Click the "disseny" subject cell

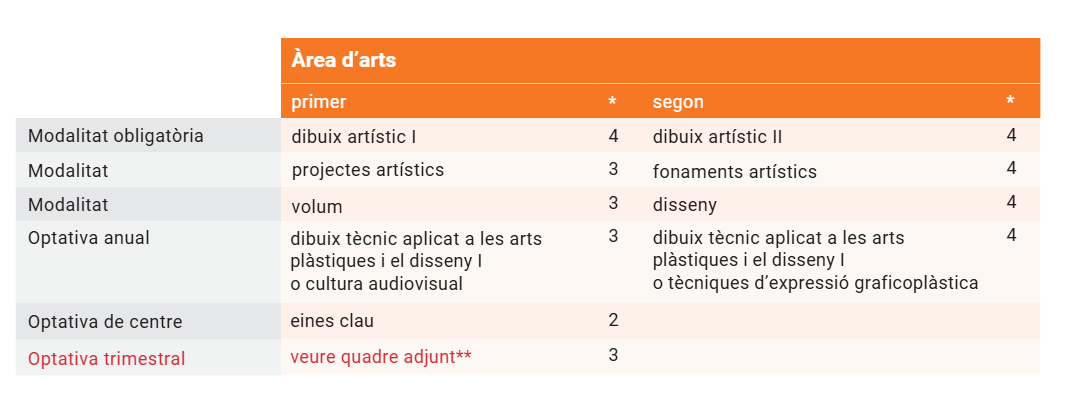pyautogui.click(x=685, y=205)
